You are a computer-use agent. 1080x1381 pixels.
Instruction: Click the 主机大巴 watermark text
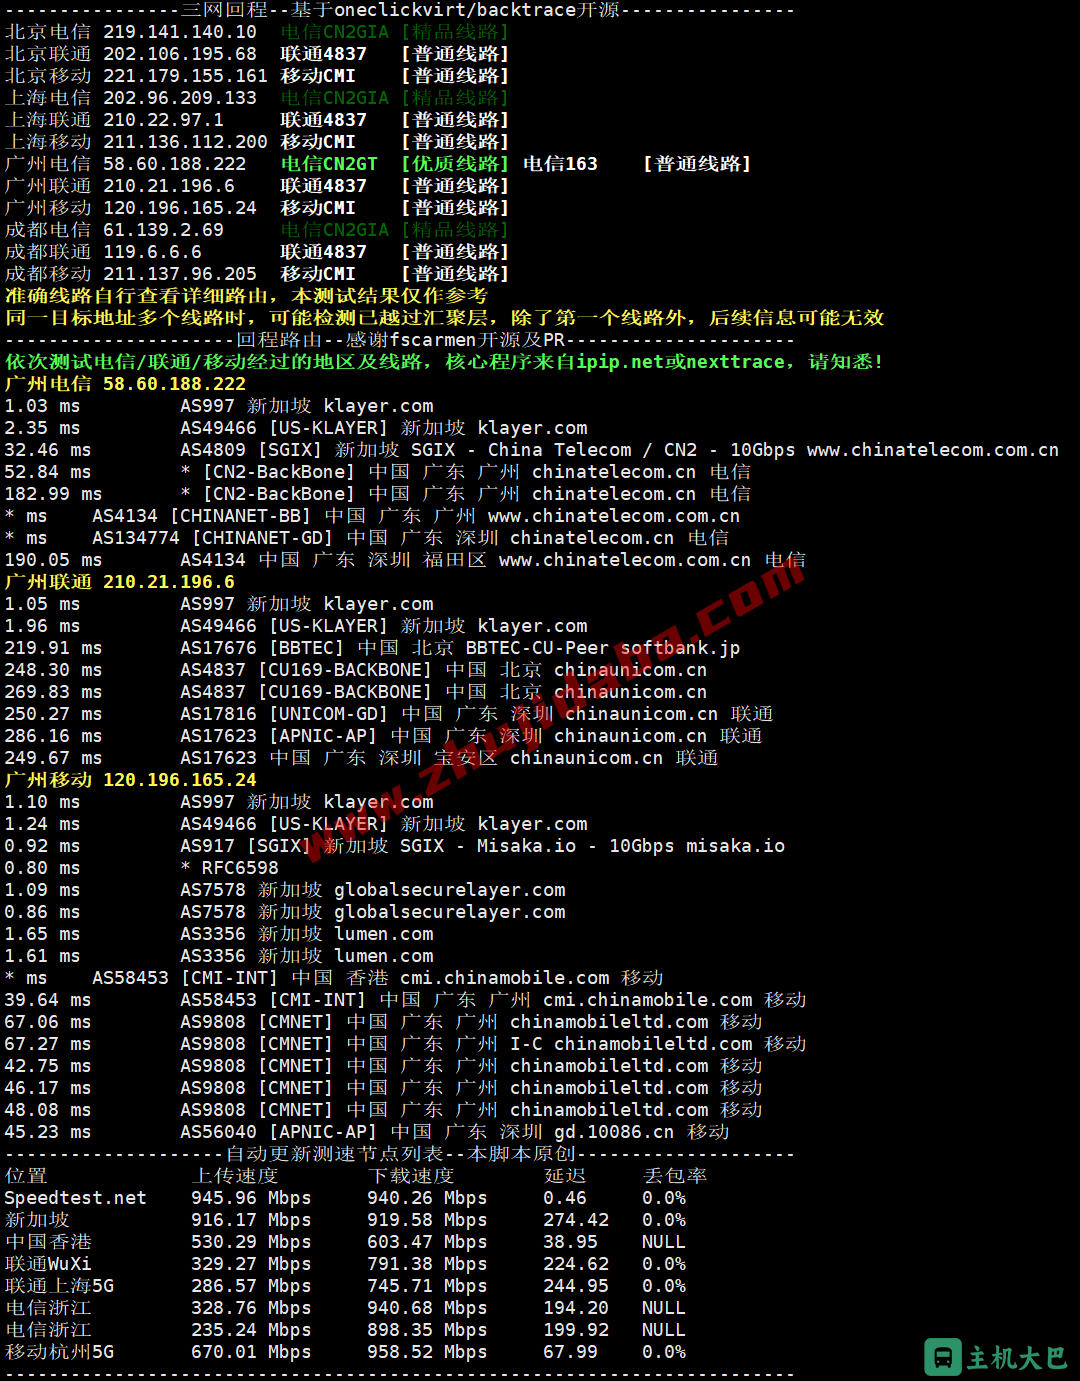pos(1017,1358)
